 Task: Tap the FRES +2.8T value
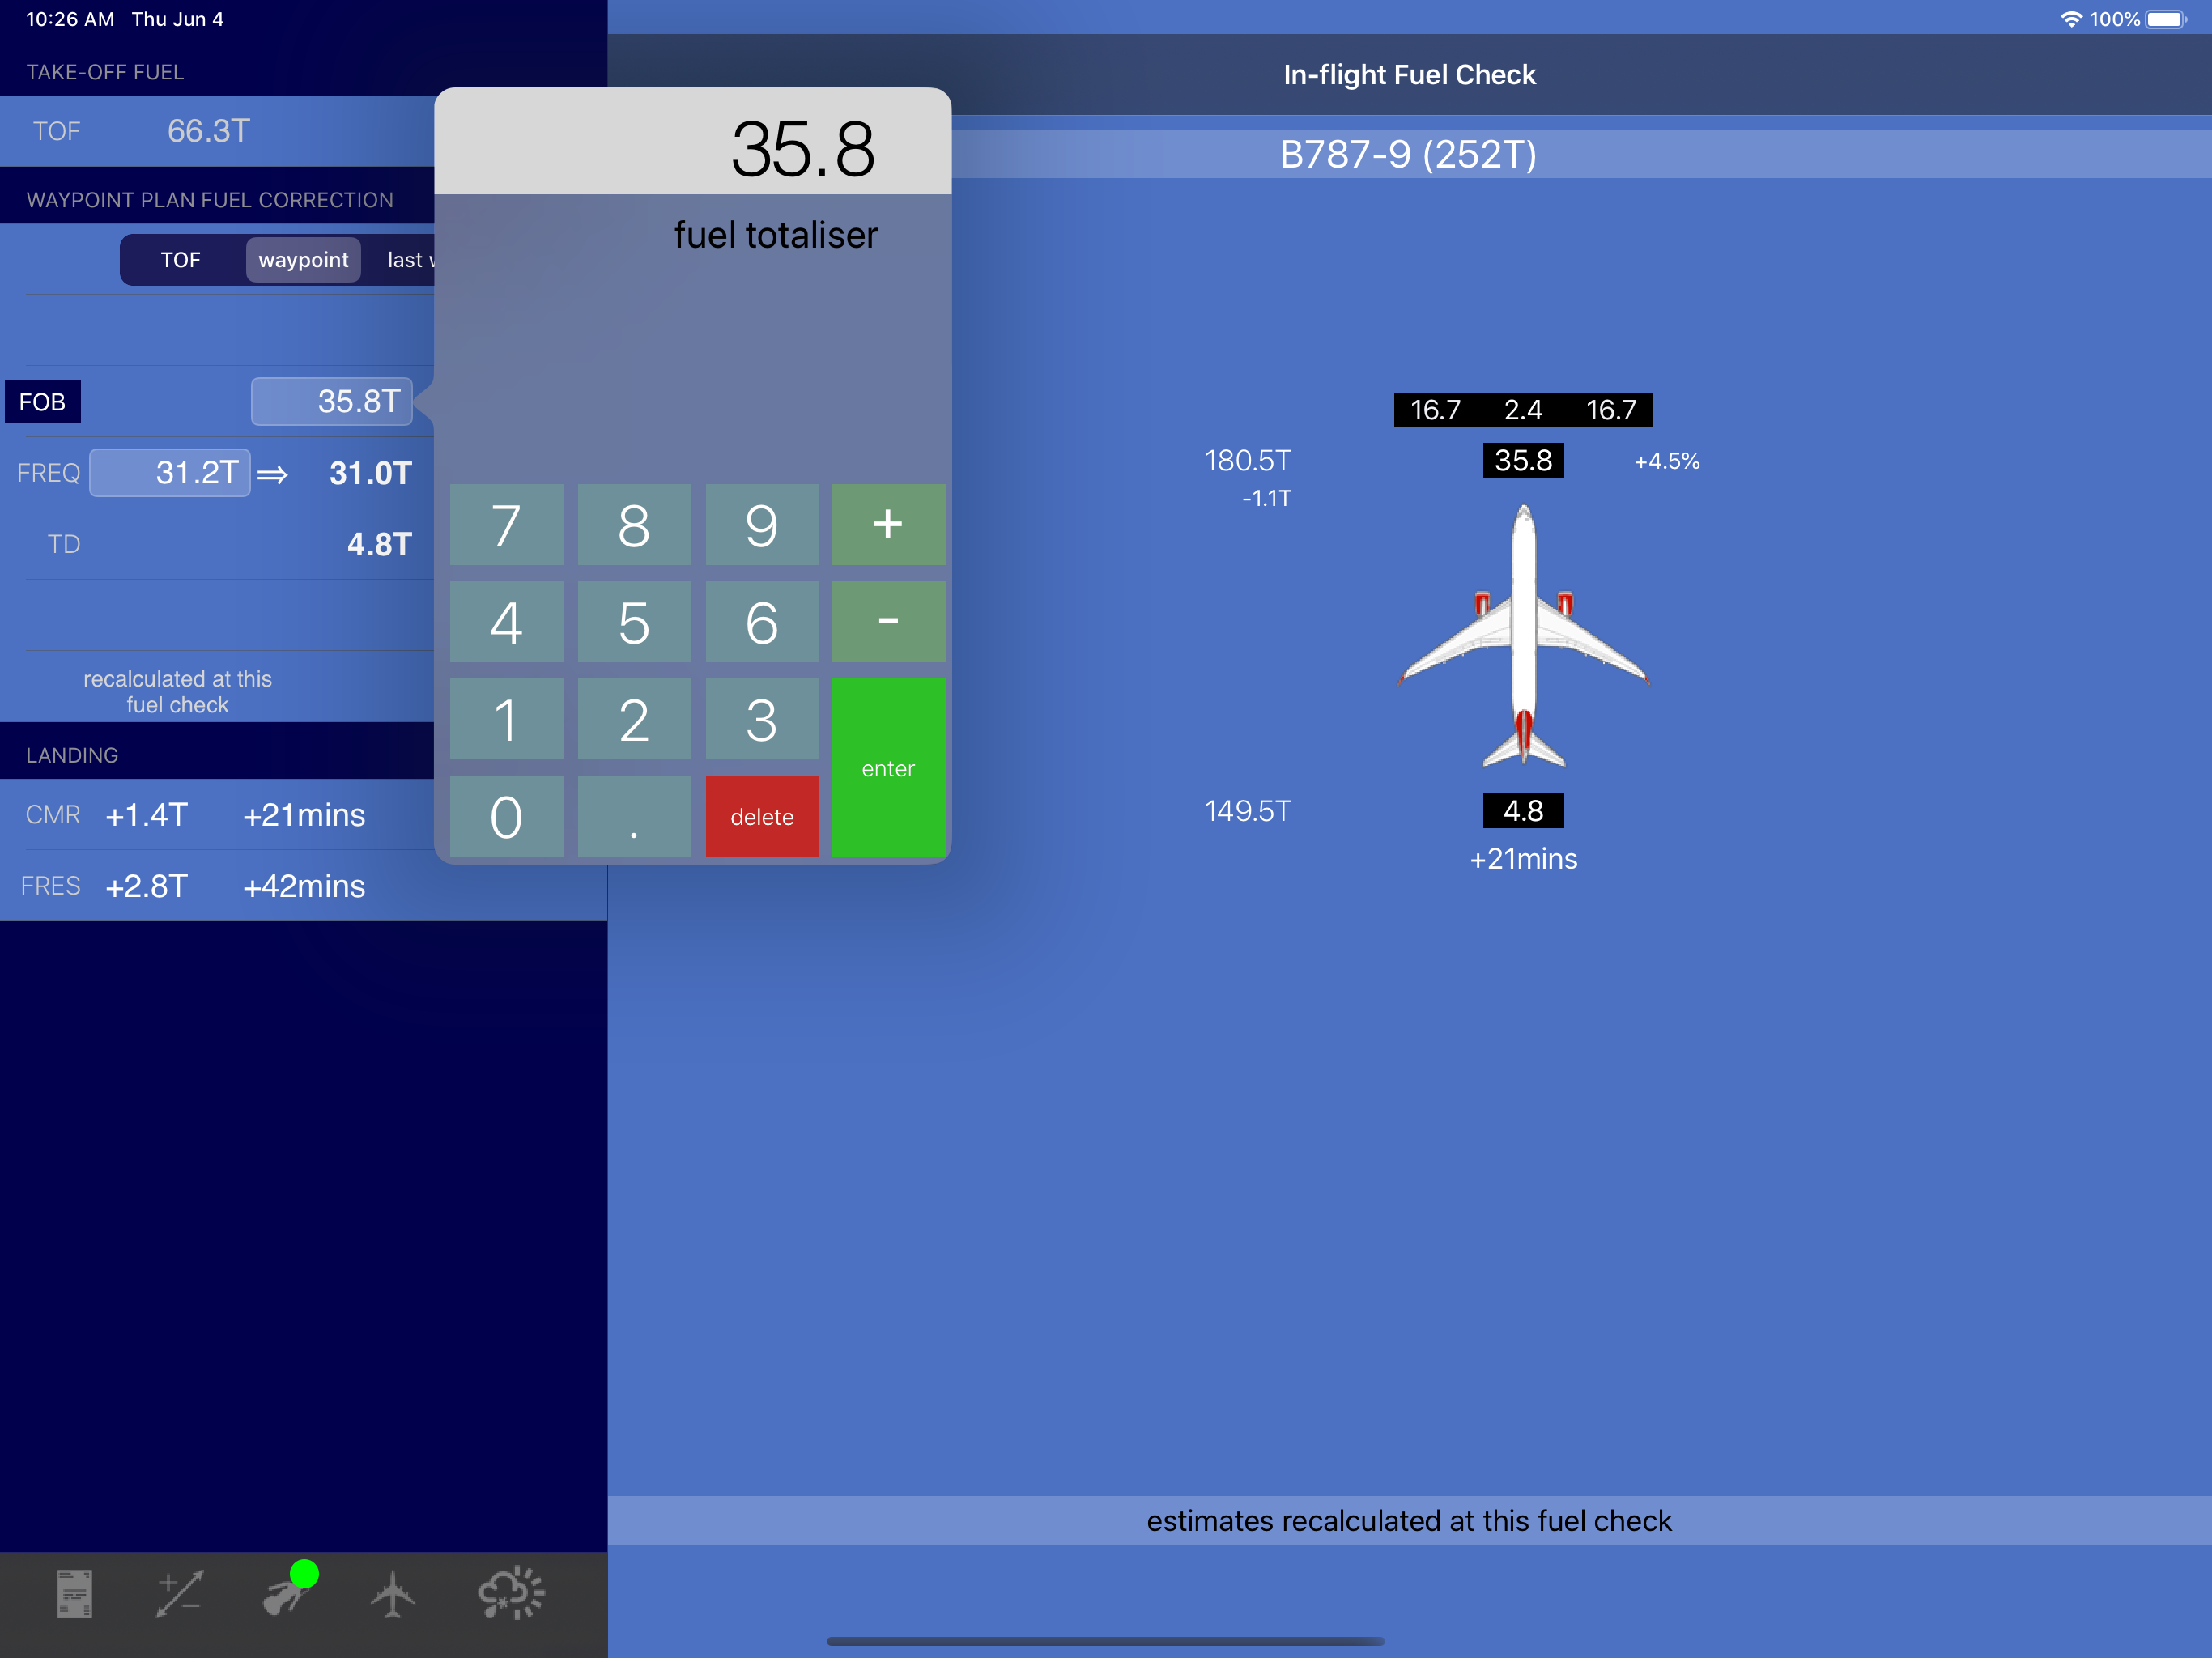146,886
